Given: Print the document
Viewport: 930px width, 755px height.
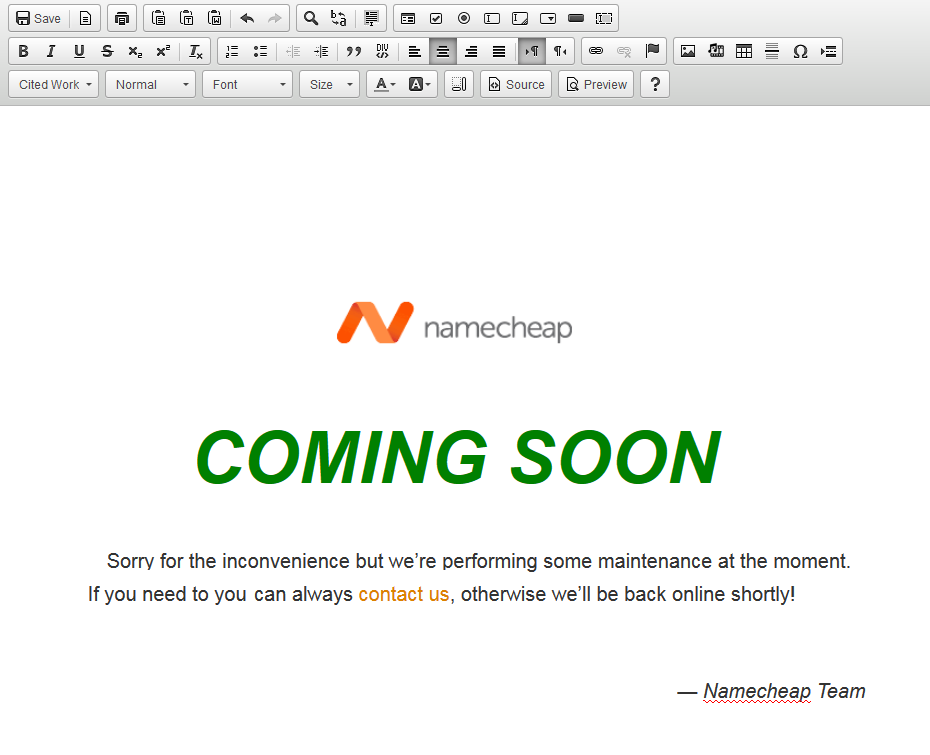Looking at the screenshot, I should coord(122,18).
